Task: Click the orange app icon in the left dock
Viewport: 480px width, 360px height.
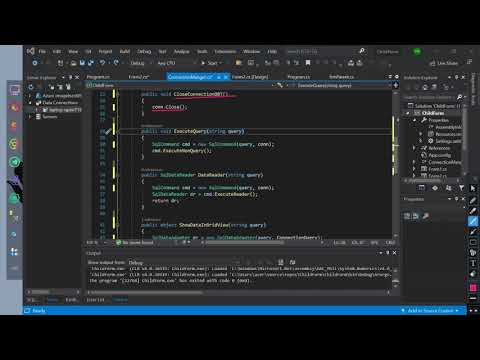Action: 14,125
